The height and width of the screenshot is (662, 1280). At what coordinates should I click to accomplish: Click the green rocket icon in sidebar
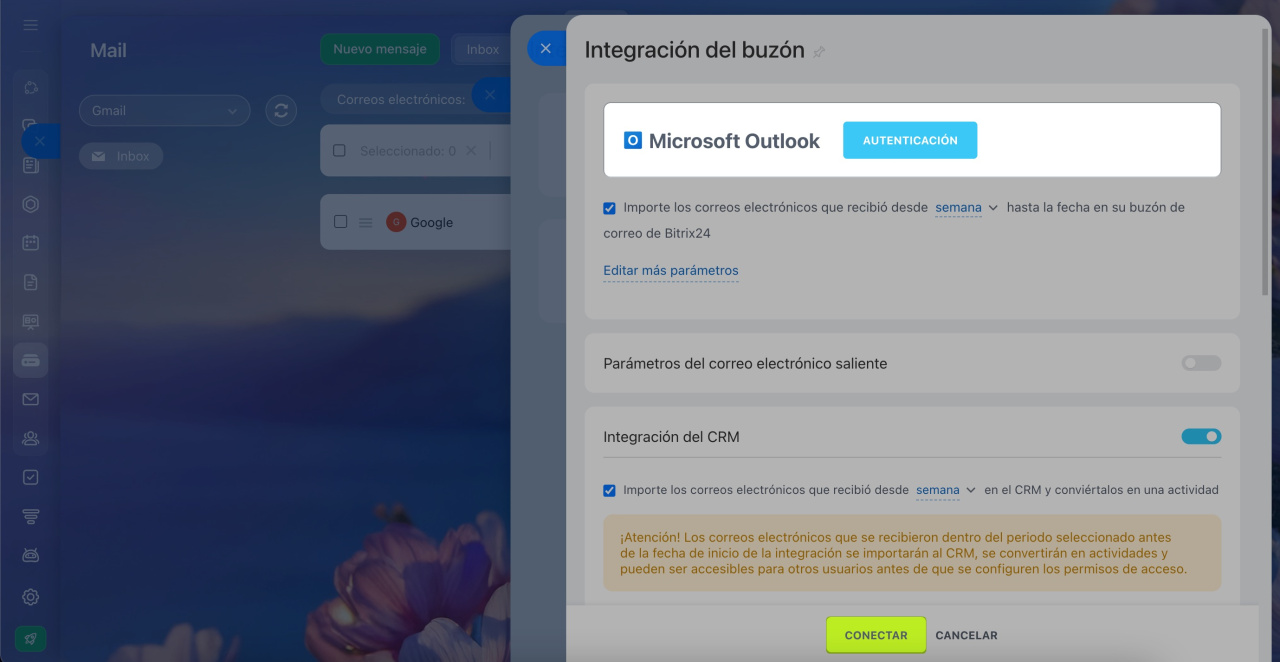click(30, 639)
